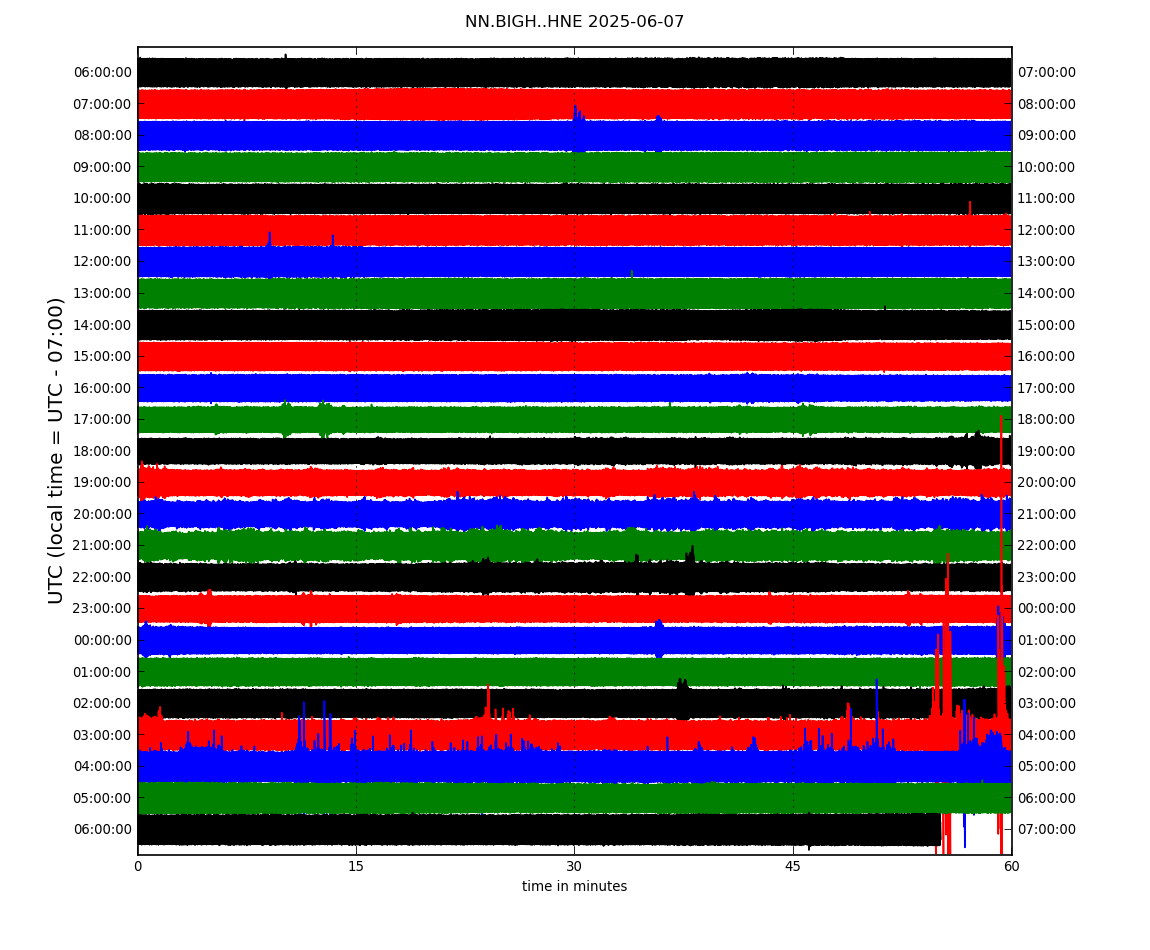Click the black seismic trace at 14:00:00 UTC
Viewport: 1150px width, 950px height.
coord(574,325)
